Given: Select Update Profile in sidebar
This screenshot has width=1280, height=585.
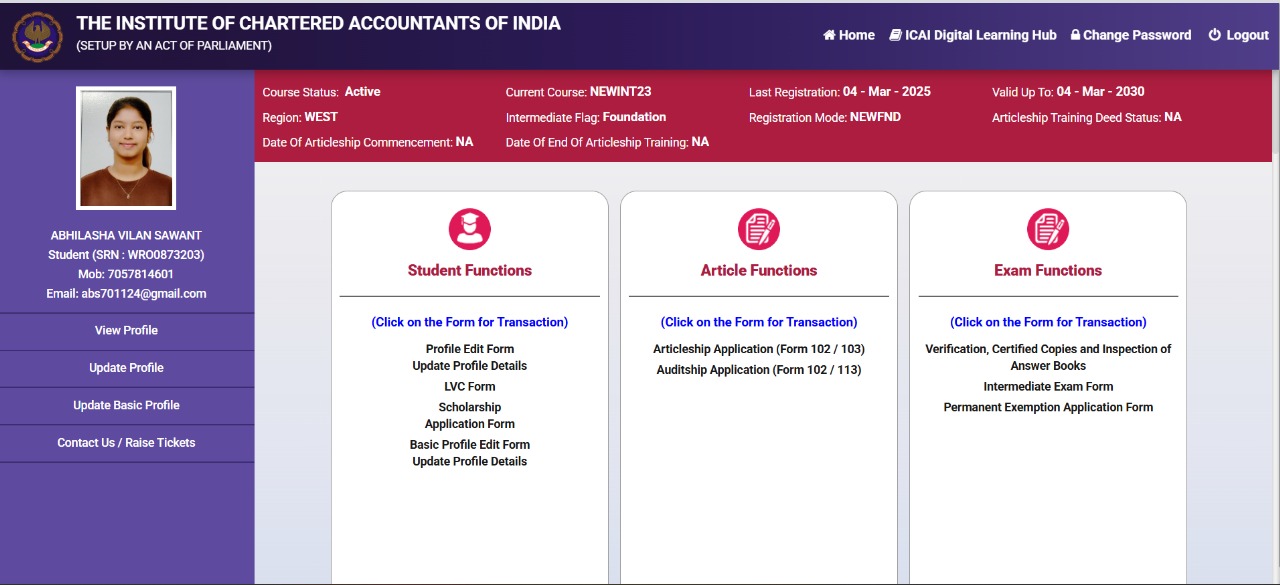Looking at the screenshot, I should (126, 368).
